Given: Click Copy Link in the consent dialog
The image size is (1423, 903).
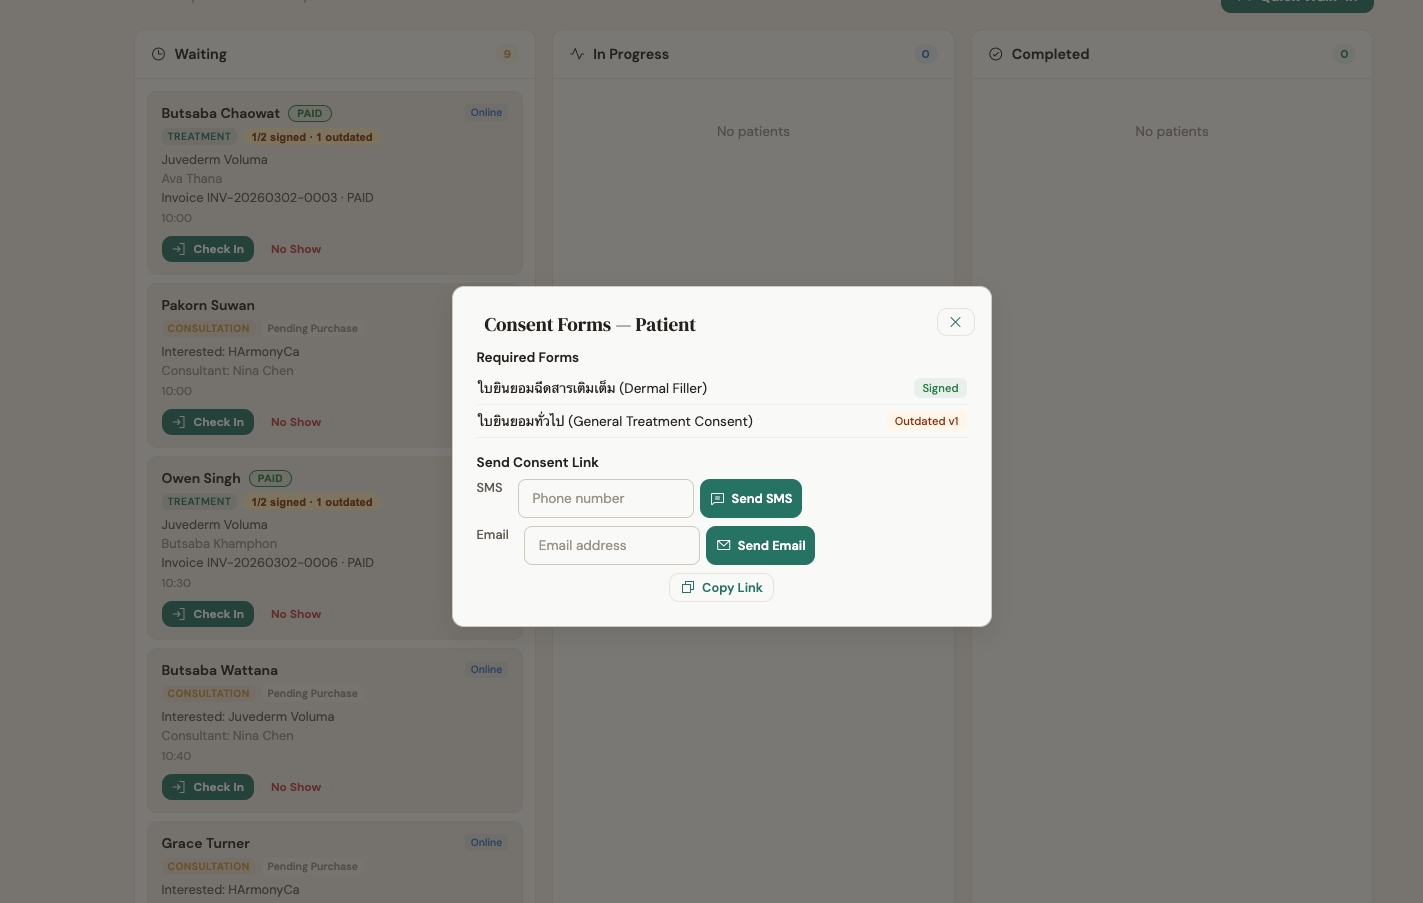Looking at the screenshot, I should (721, 587).
